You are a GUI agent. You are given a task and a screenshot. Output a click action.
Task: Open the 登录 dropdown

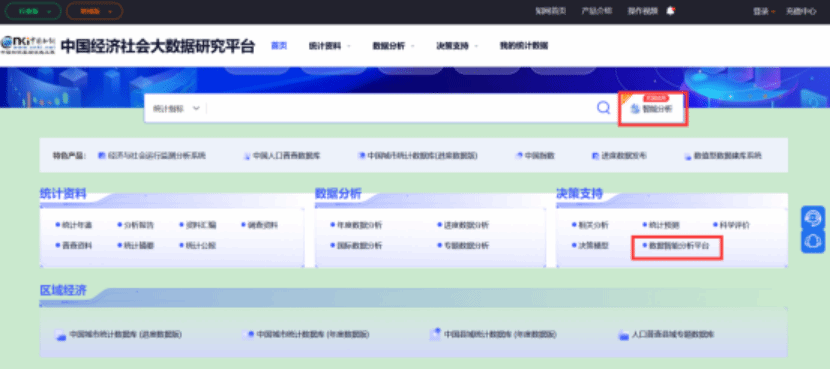click(x=764, y=11)
